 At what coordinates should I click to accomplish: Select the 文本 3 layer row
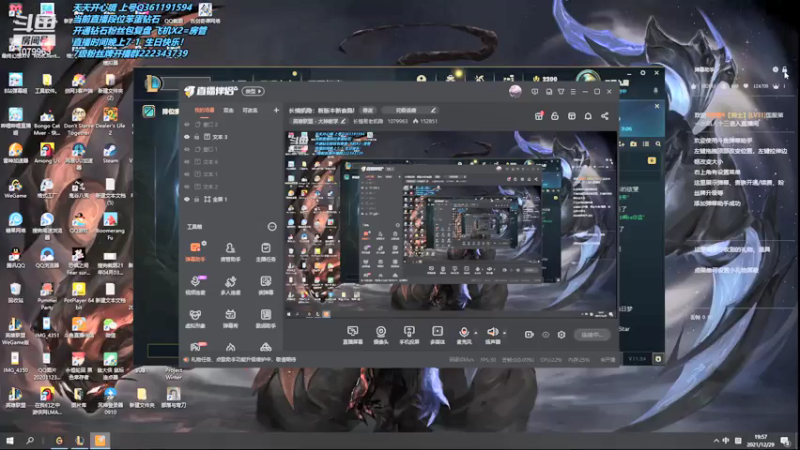tap(232, 137)
